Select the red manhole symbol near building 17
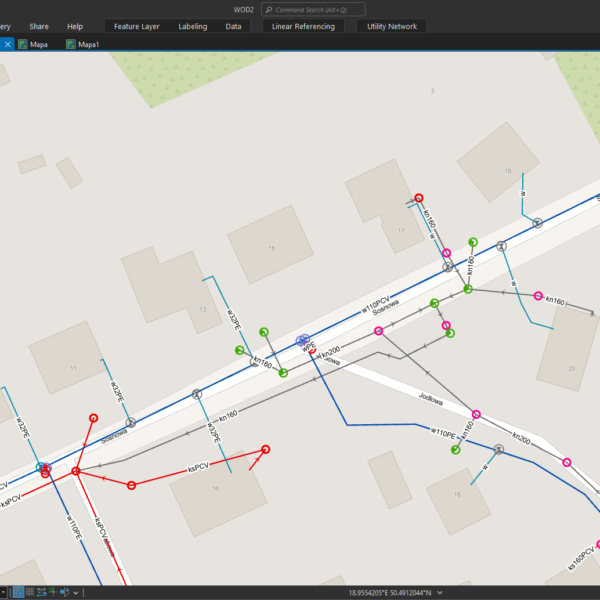 click(x=419, y=198)
